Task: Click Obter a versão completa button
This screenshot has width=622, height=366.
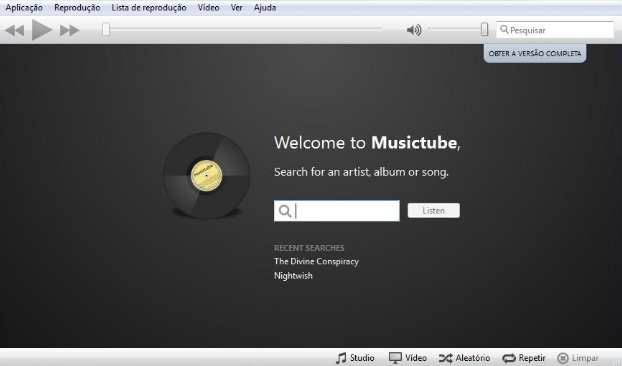Action: click(x=535, y=54)
